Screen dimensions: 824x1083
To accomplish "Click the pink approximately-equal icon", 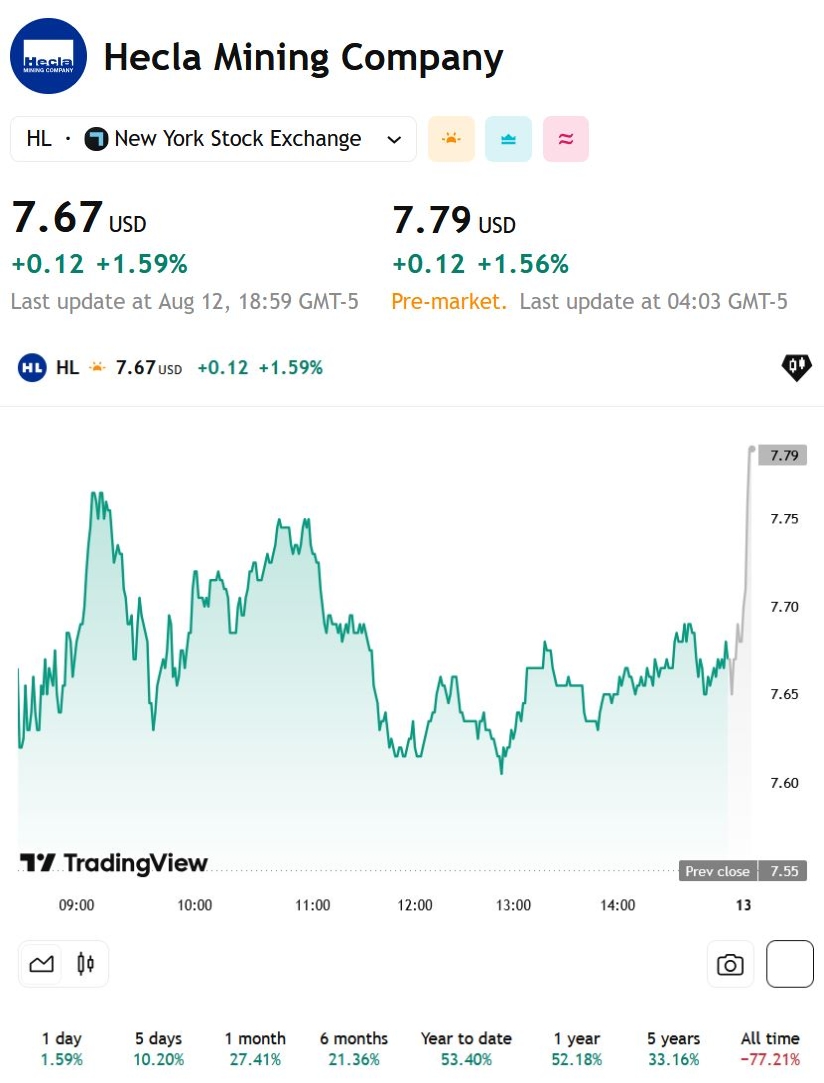I will (x=566, y=139).
